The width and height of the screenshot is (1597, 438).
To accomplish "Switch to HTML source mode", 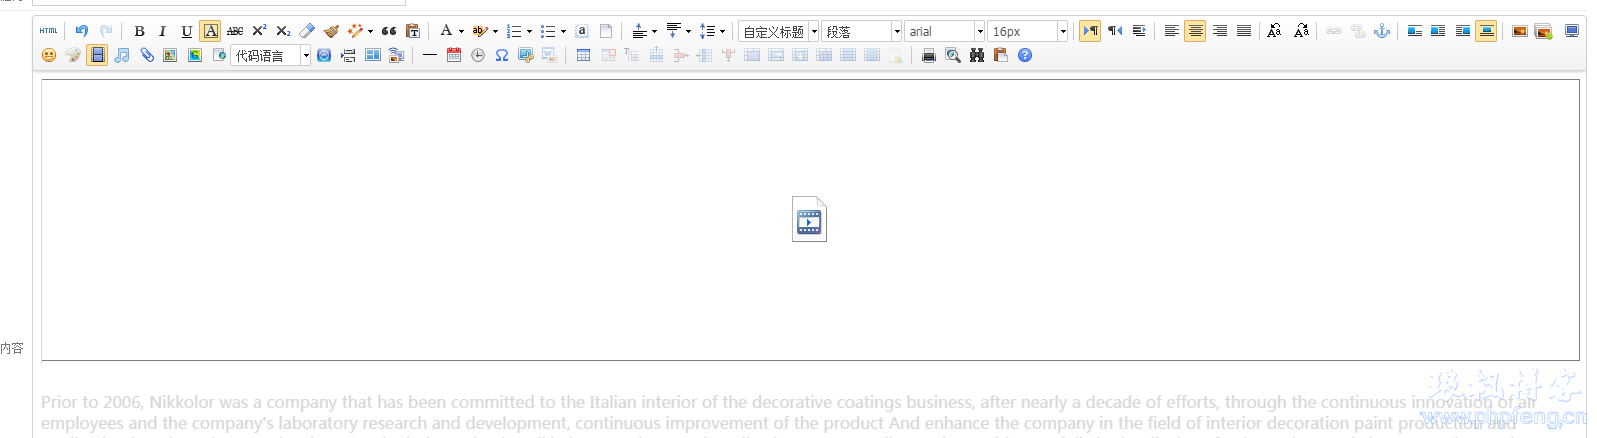I will [x=48, y=31].
